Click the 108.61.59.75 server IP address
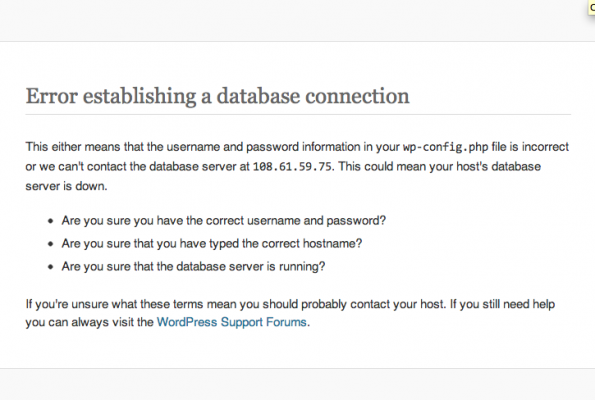The height and width of the screenshot is (400, 595). 292,167
